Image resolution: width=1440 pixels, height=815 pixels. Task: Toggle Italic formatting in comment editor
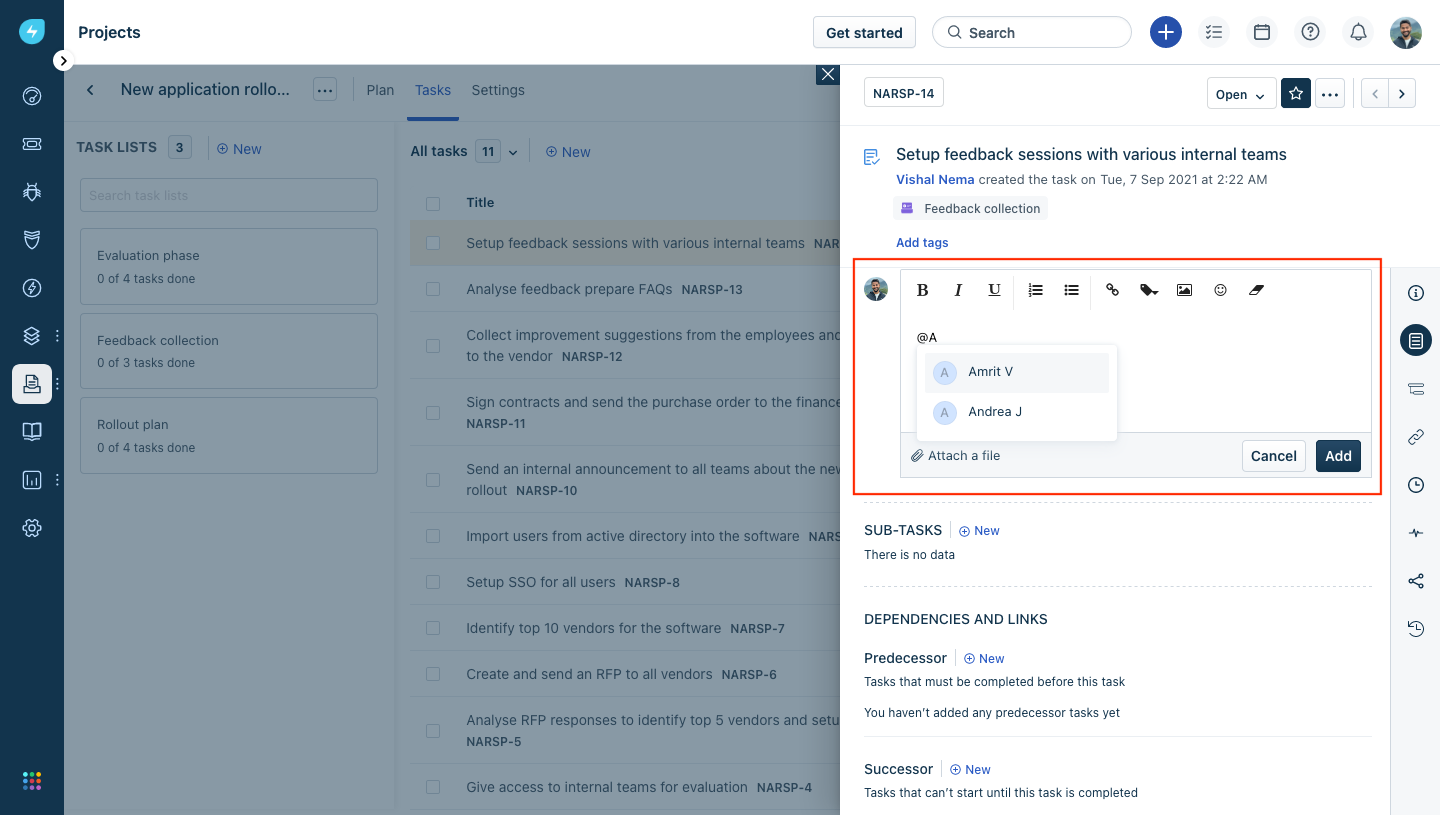pyautogui.click(x=958, y=290)
